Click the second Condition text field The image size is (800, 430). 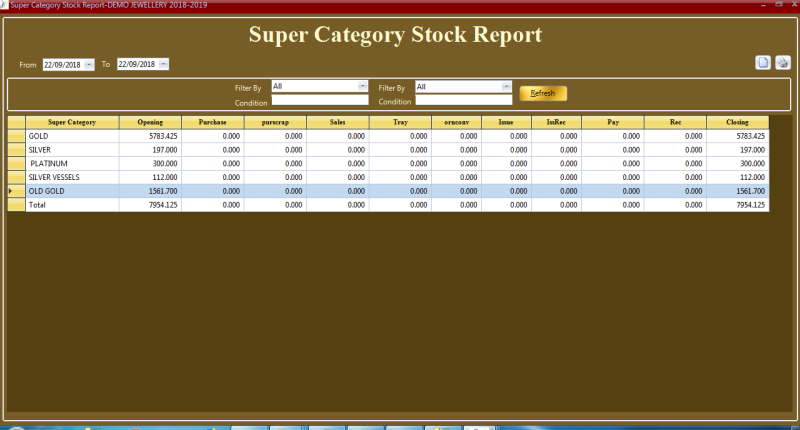[x=463, y=100]
